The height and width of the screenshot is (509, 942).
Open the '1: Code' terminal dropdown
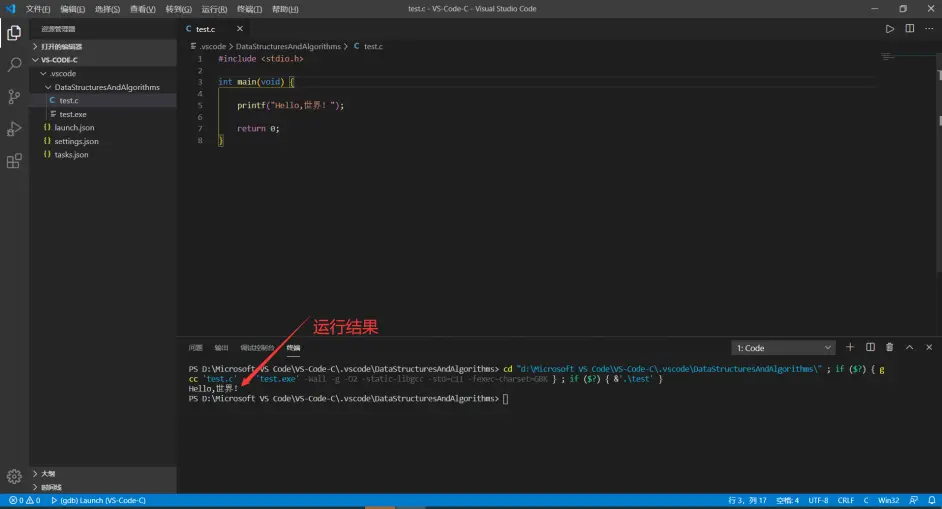click(x=784, y=348)
